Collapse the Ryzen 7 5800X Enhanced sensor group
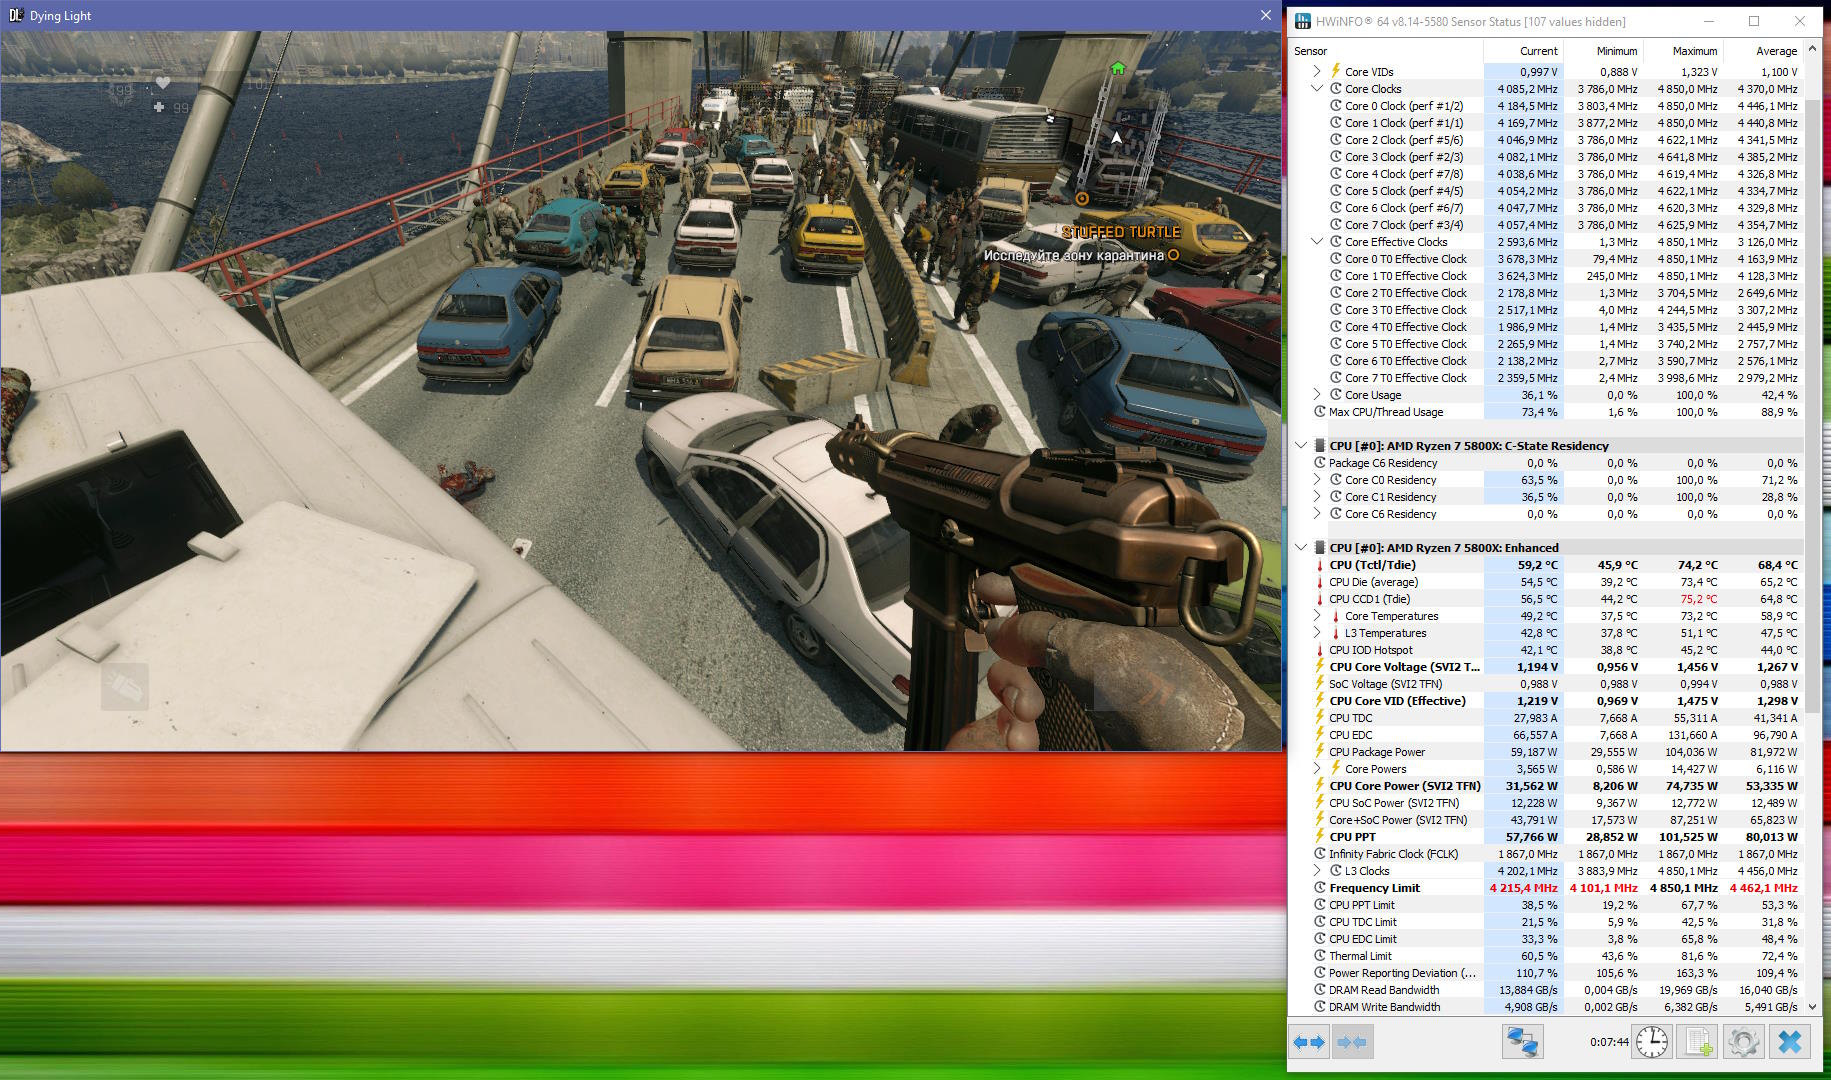The image size is (1831, 1080). [x=1301, y=548]
